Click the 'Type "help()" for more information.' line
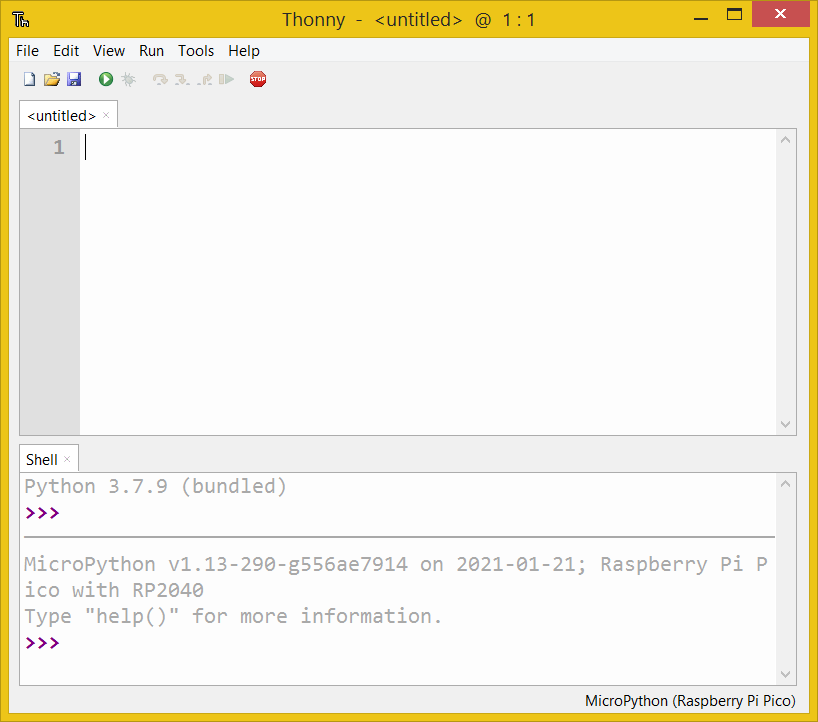Image resolution: width=818 pixels, height=722 pixels. click(233, 617)
